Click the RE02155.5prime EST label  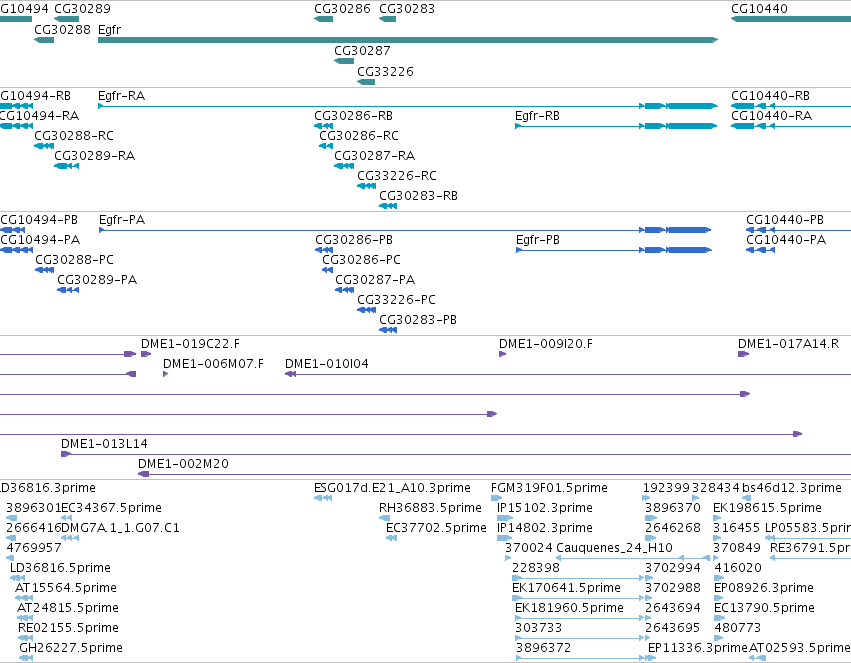pyautogui.click(x=68, y=628)
